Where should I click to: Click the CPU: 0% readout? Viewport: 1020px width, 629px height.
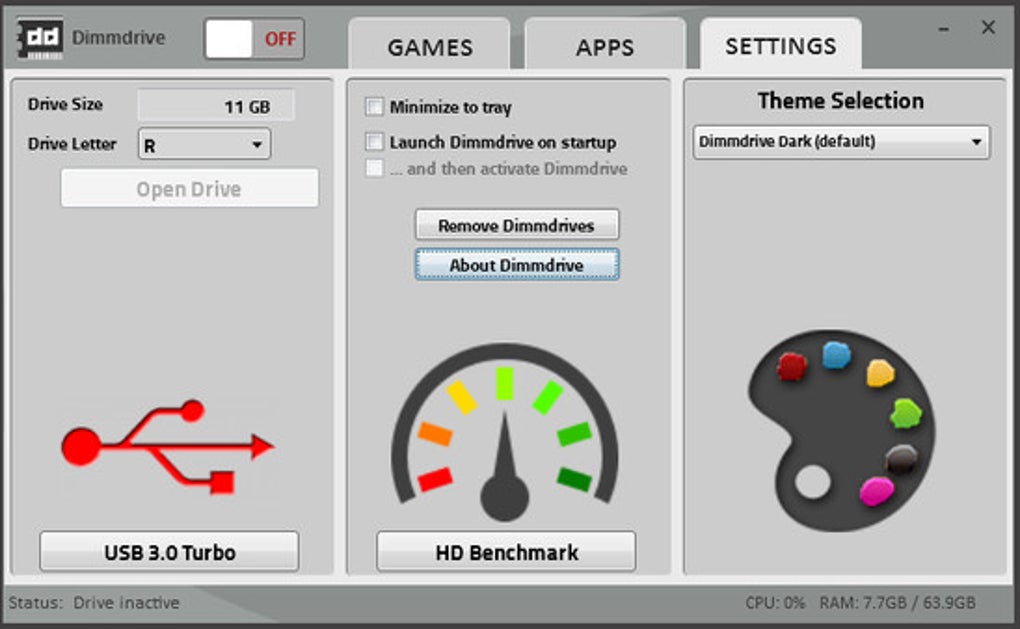click(x=775, y=602)
